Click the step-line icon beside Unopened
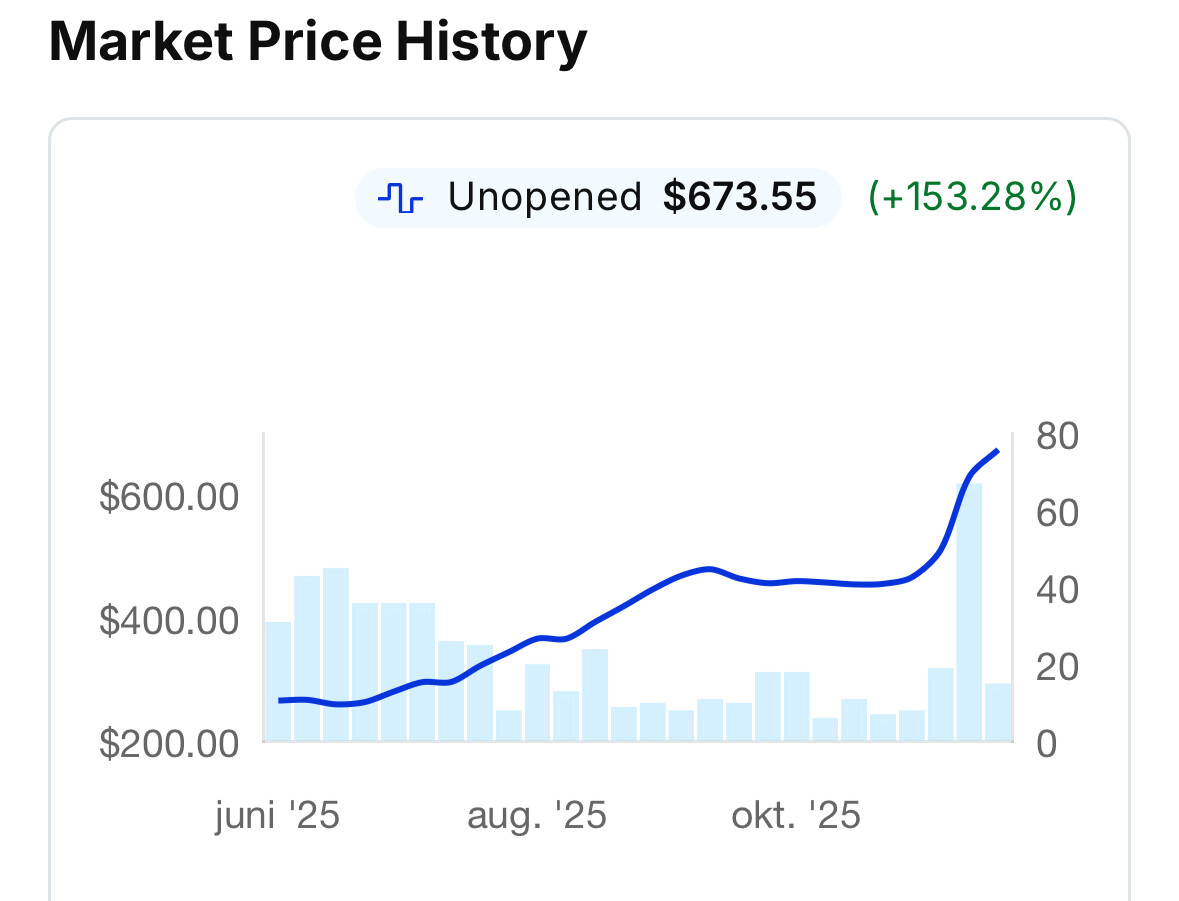 click(400, 198)
